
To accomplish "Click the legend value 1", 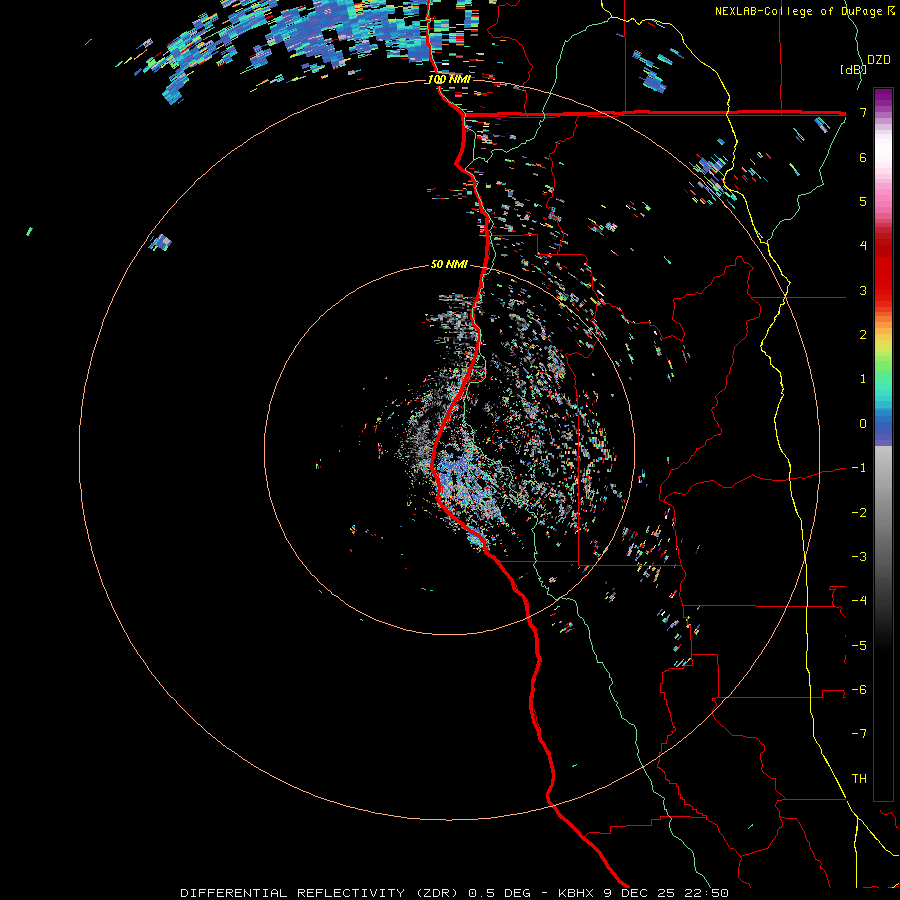I will click(x=863, y=379).
